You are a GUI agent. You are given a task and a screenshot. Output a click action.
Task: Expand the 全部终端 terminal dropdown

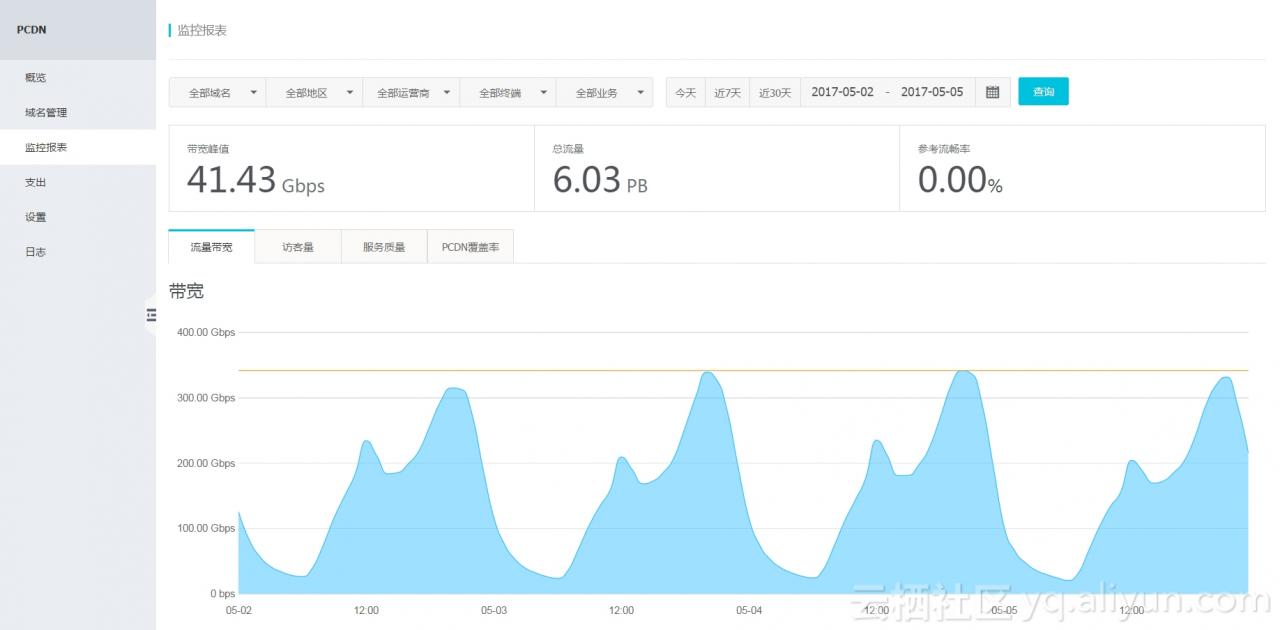[508, 92]
